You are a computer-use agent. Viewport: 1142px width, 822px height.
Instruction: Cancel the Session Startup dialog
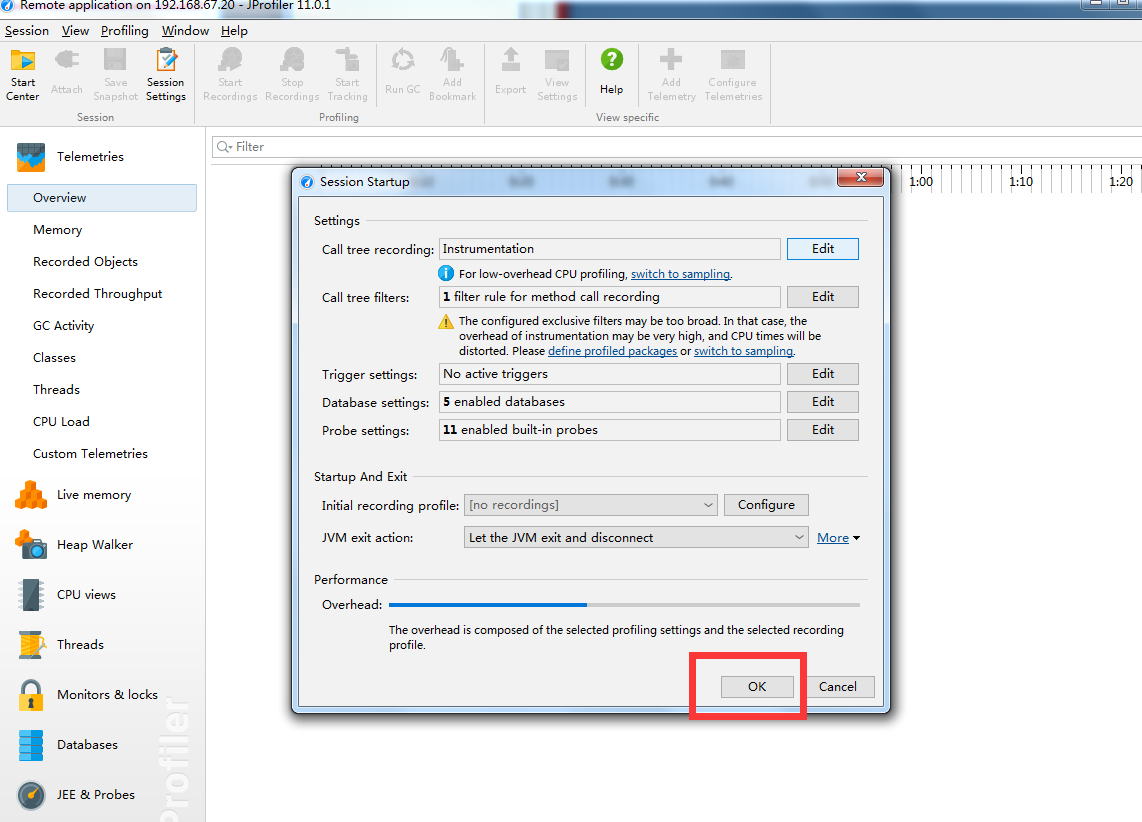pos(838,687)
